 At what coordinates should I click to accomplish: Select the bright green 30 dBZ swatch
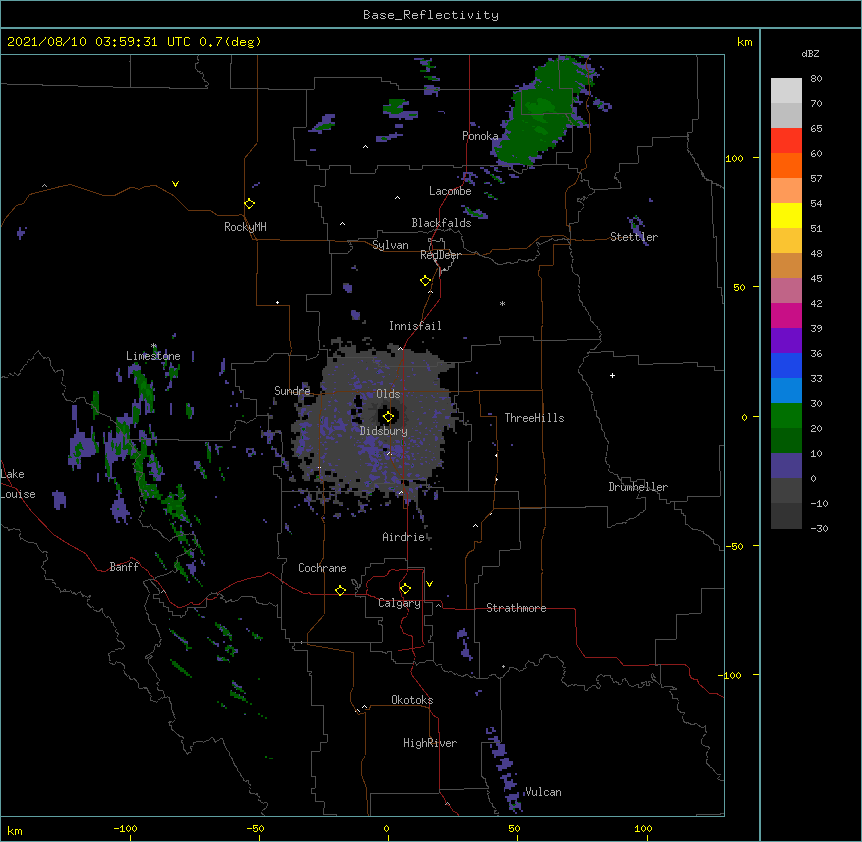786,416
